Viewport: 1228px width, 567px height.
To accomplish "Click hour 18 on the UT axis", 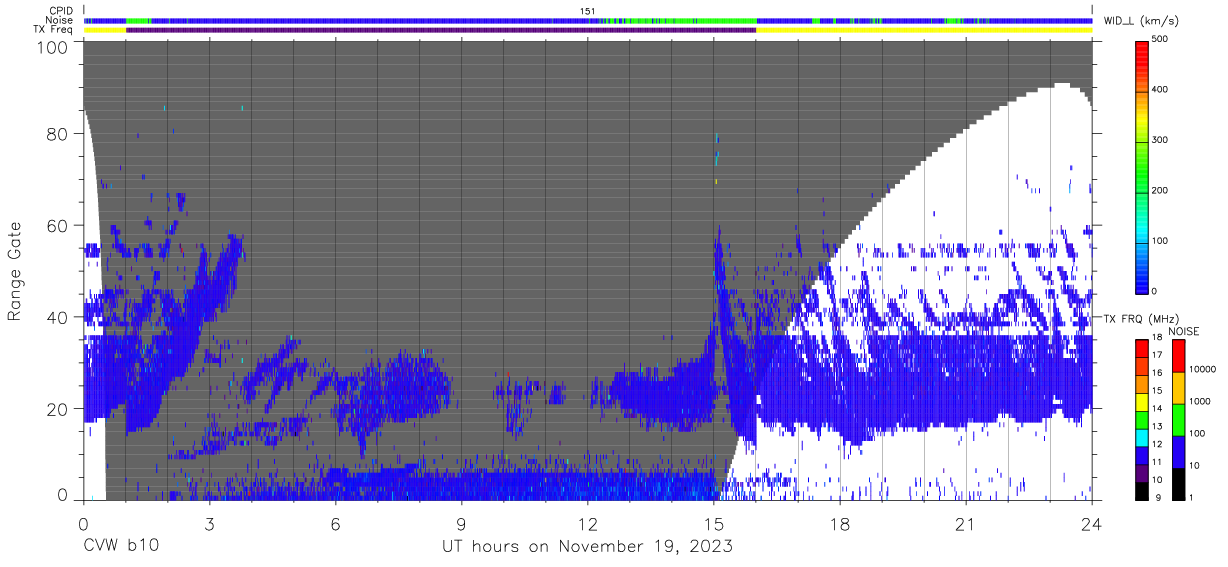I will pos(840,524).
